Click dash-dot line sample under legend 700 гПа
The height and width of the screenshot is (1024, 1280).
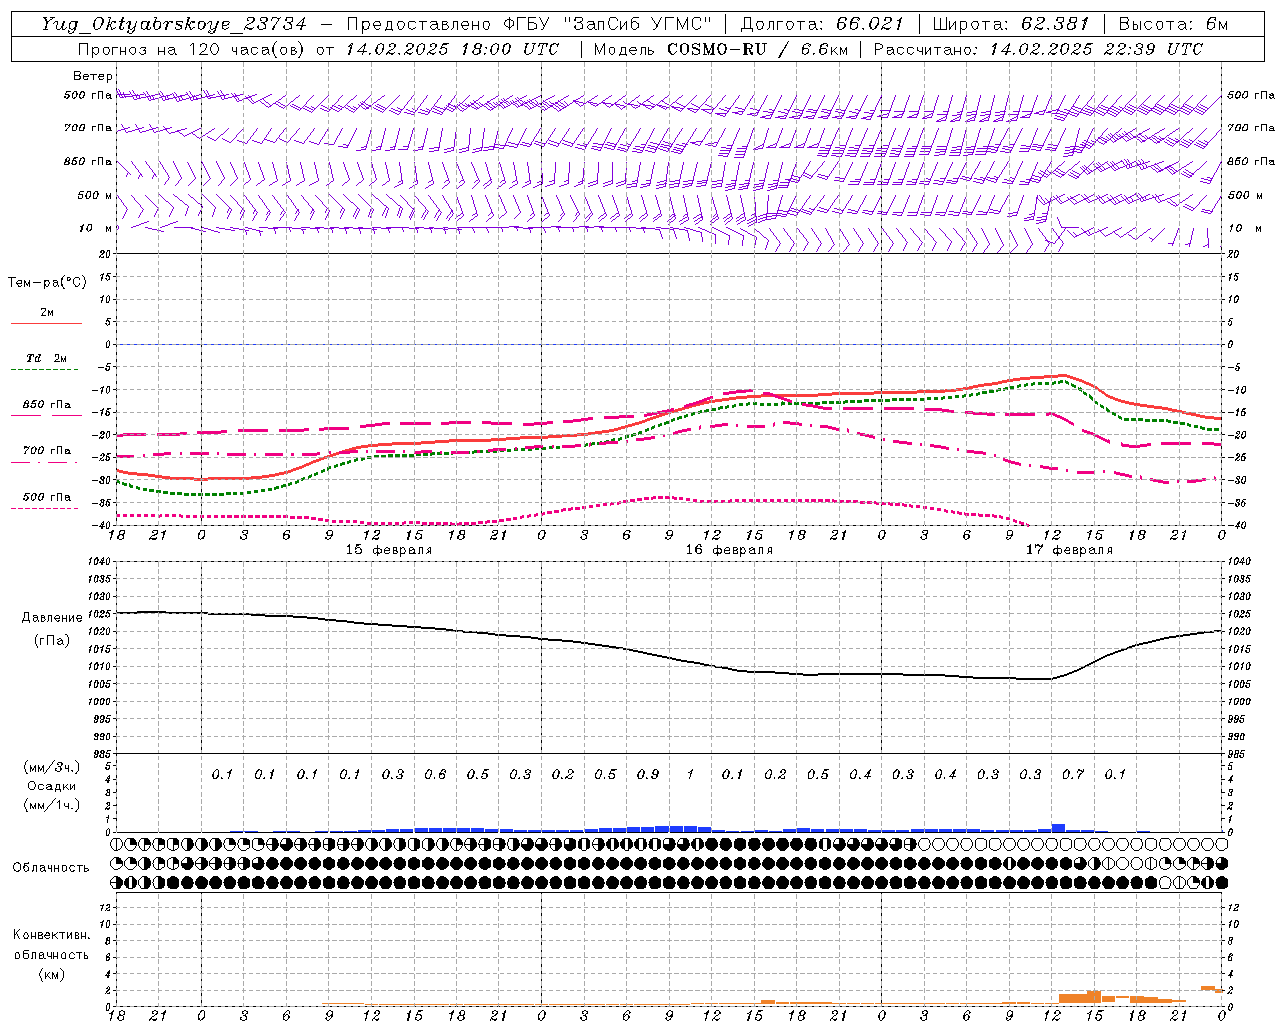pos(44,462)
